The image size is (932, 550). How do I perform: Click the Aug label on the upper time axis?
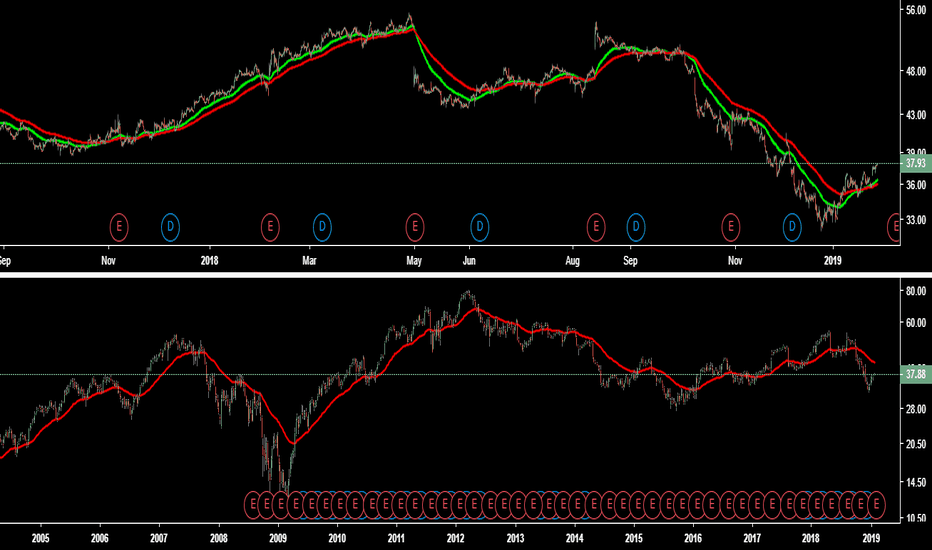coord(572,260)
